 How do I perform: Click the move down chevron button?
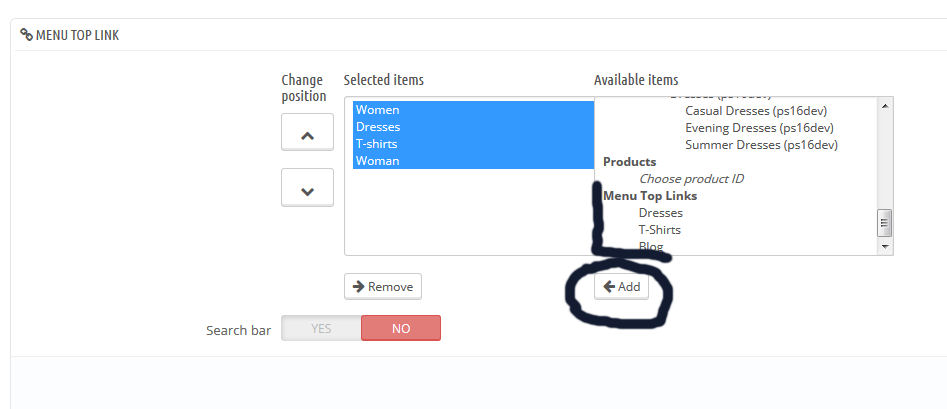click(307, 188)
